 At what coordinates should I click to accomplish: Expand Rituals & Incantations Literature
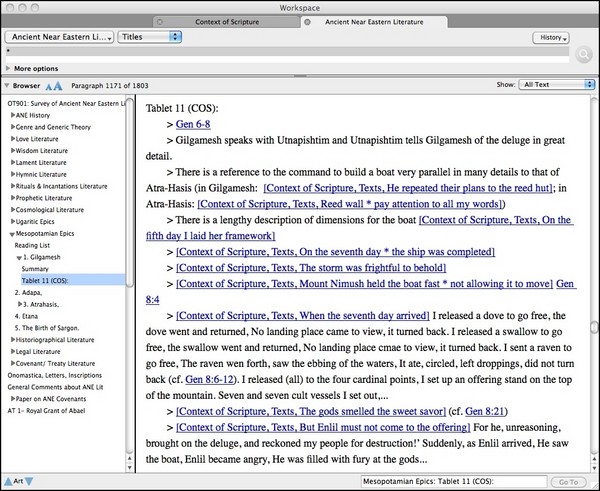tap(13, 186)
